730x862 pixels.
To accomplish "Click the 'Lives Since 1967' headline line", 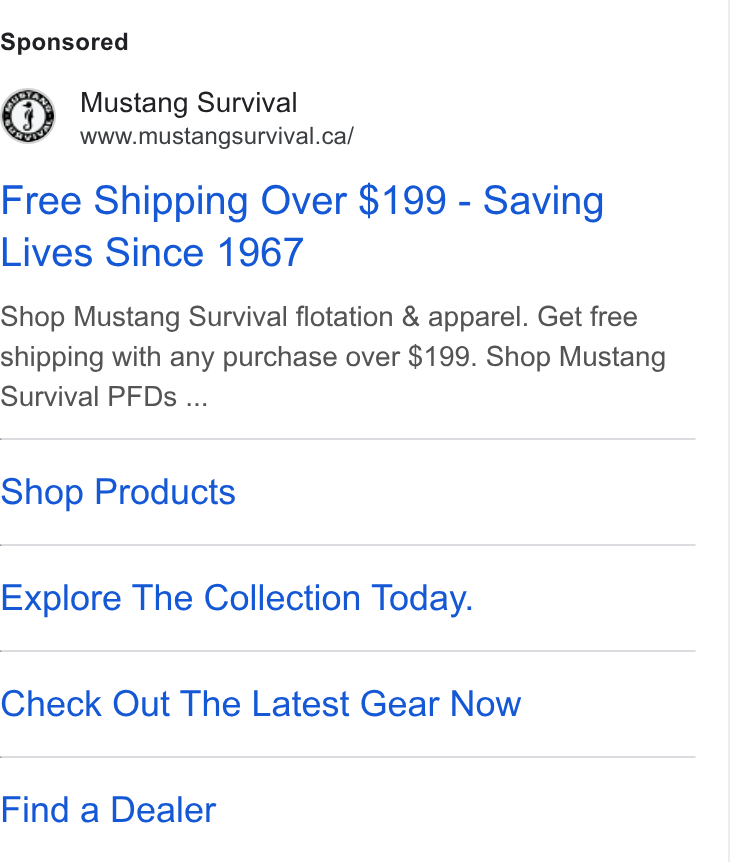I will pyautogui.click(x=152, y=252).
